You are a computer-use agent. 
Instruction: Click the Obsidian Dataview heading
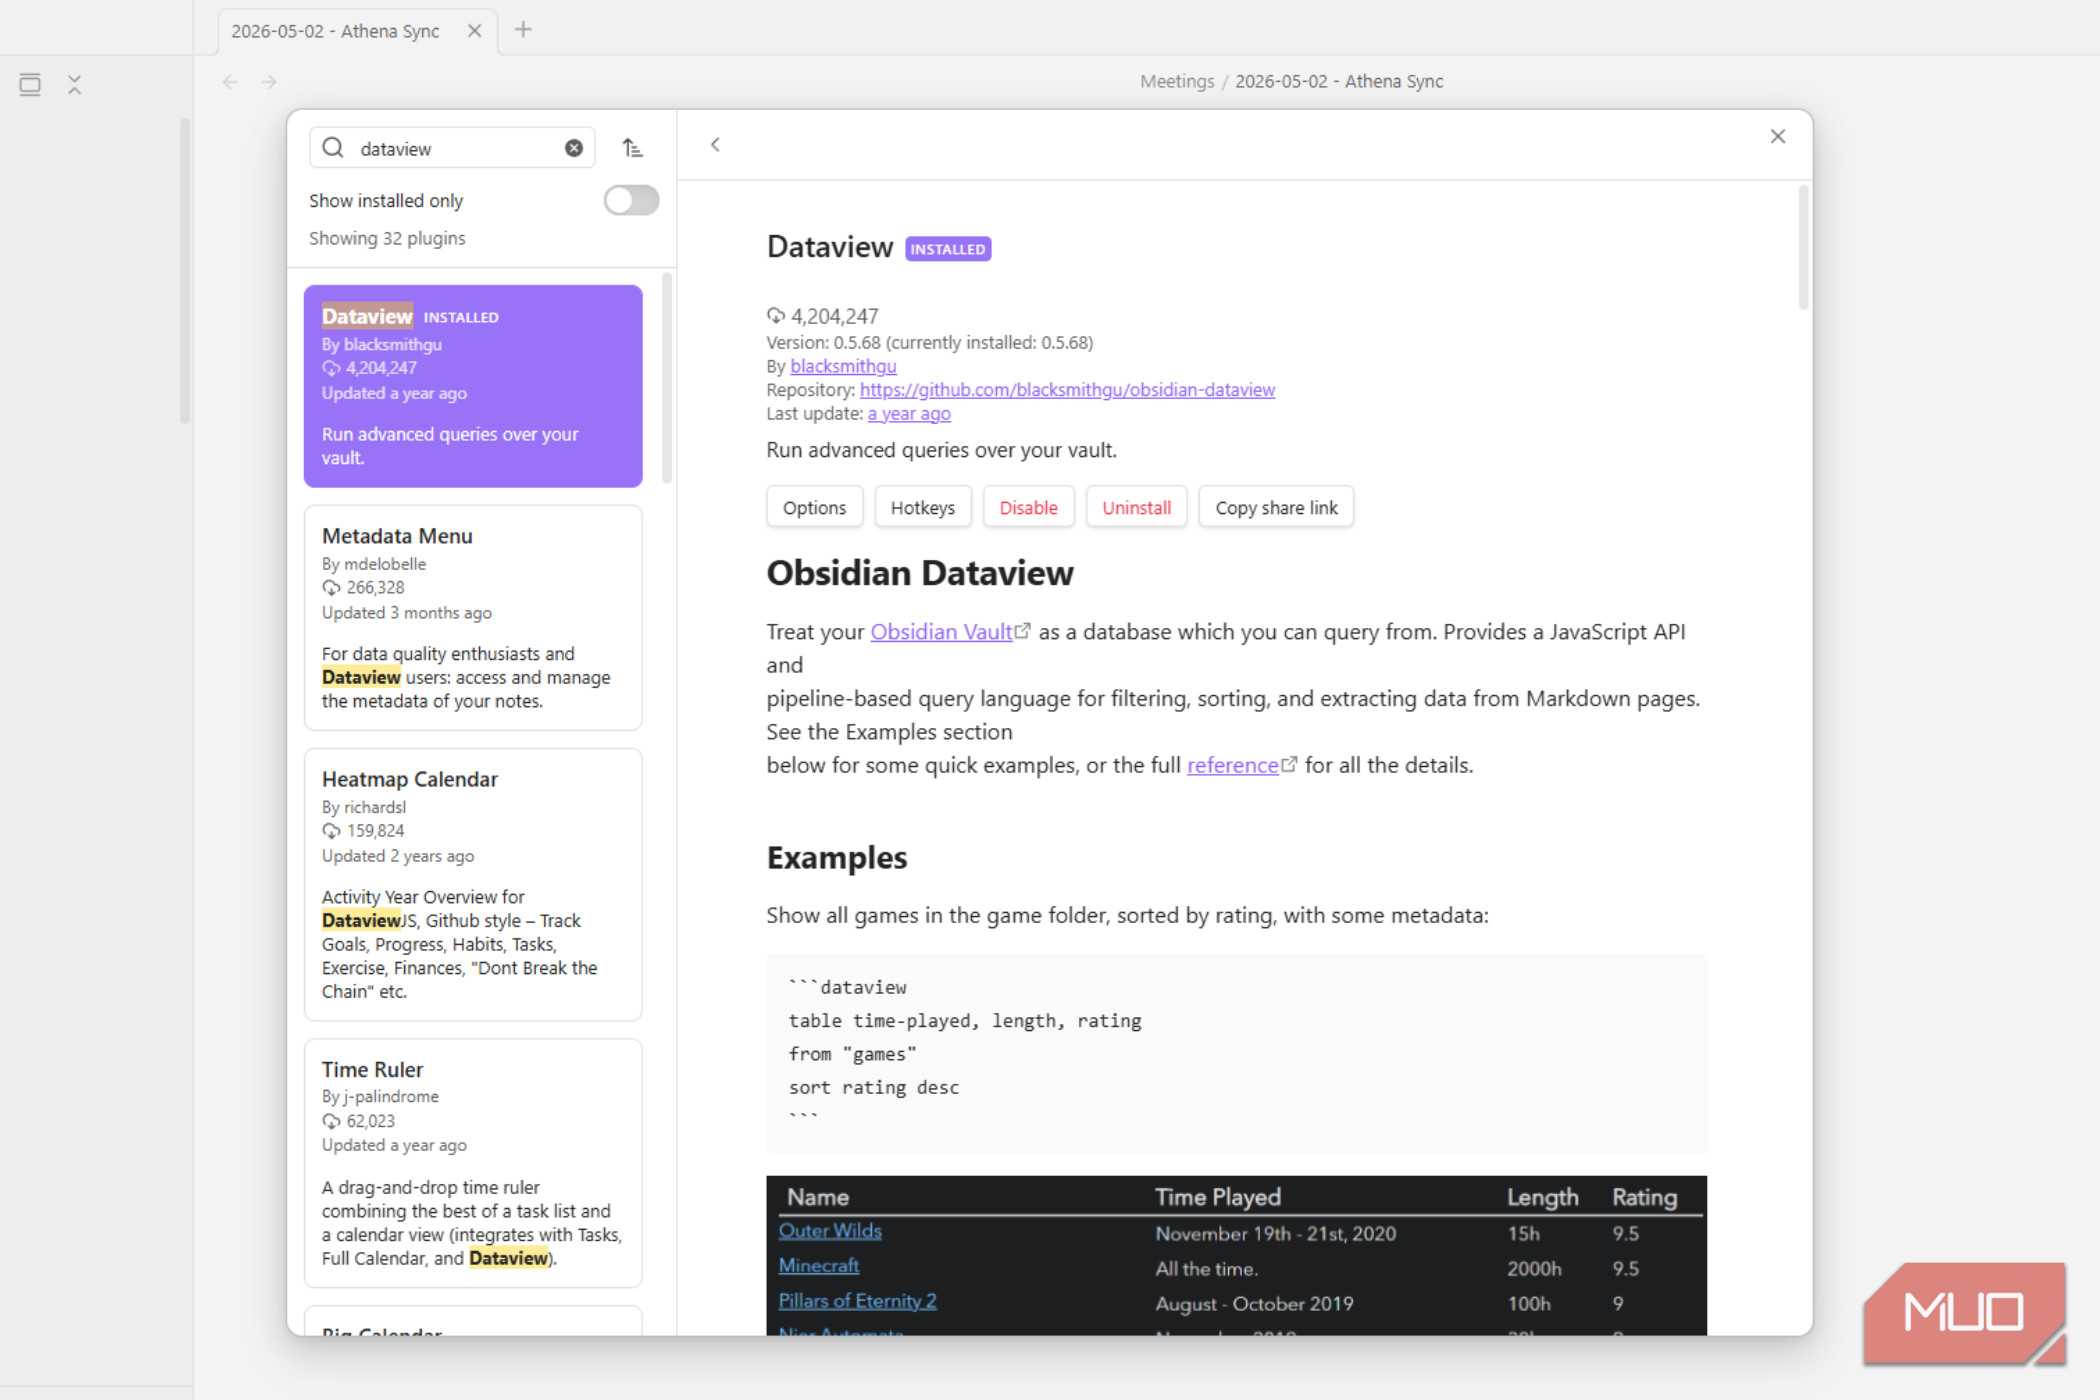point(920,573)
